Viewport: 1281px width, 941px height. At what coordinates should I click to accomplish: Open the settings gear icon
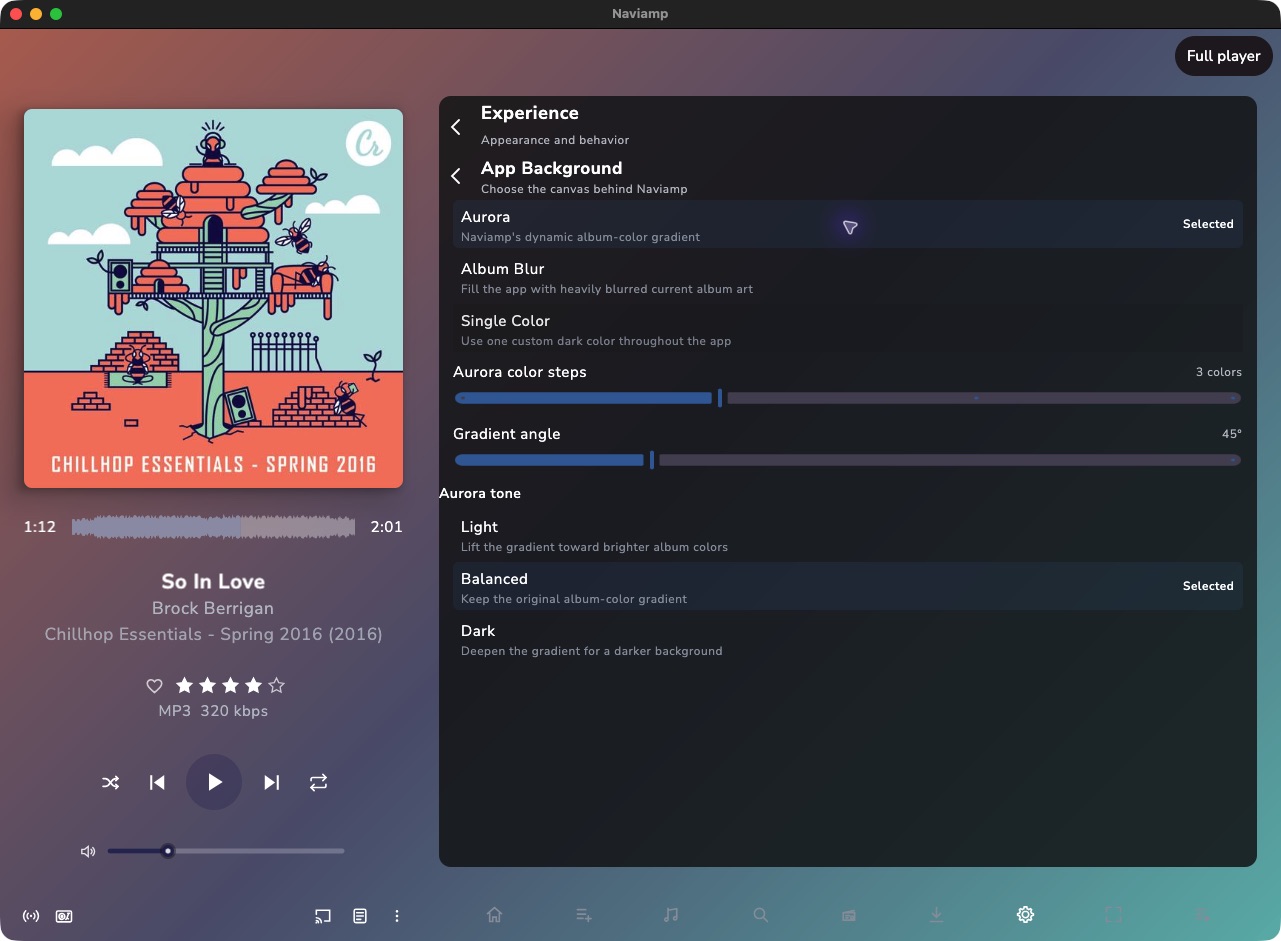tap(1025, 915)
